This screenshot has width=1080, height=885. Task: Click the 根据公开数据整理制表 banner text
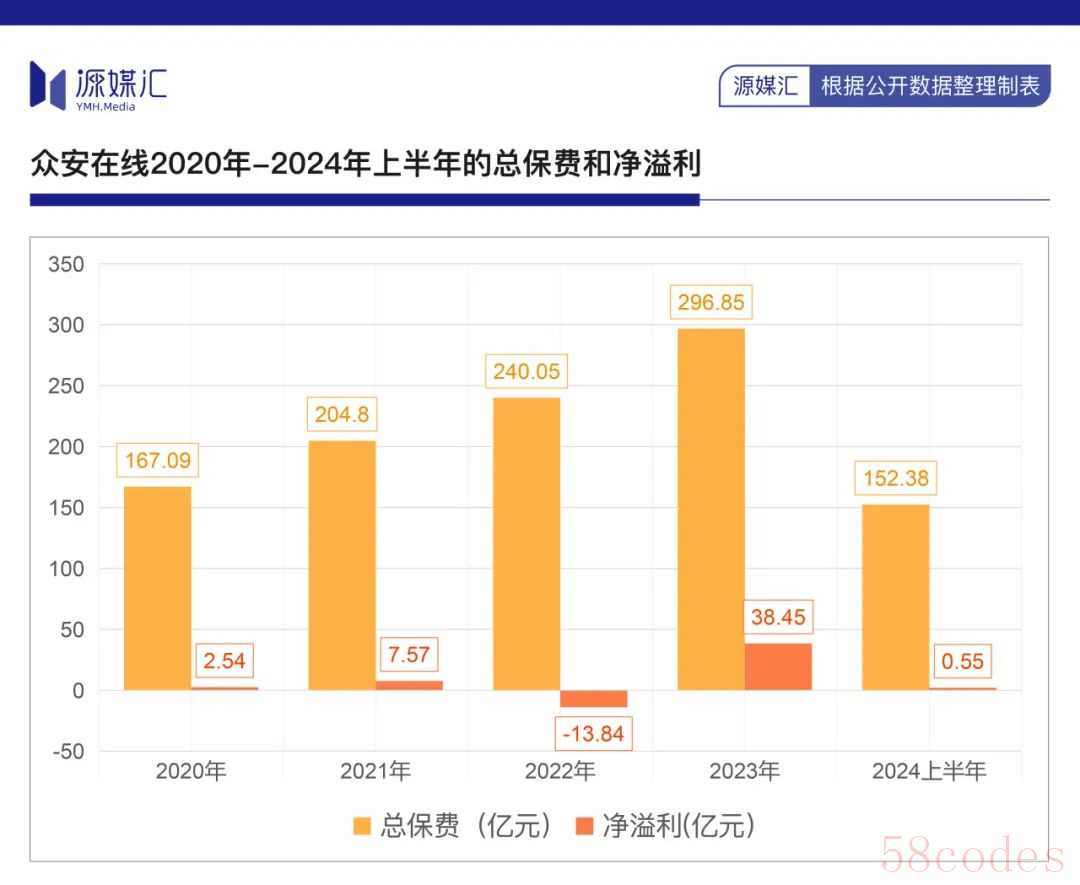coord(930,86)
